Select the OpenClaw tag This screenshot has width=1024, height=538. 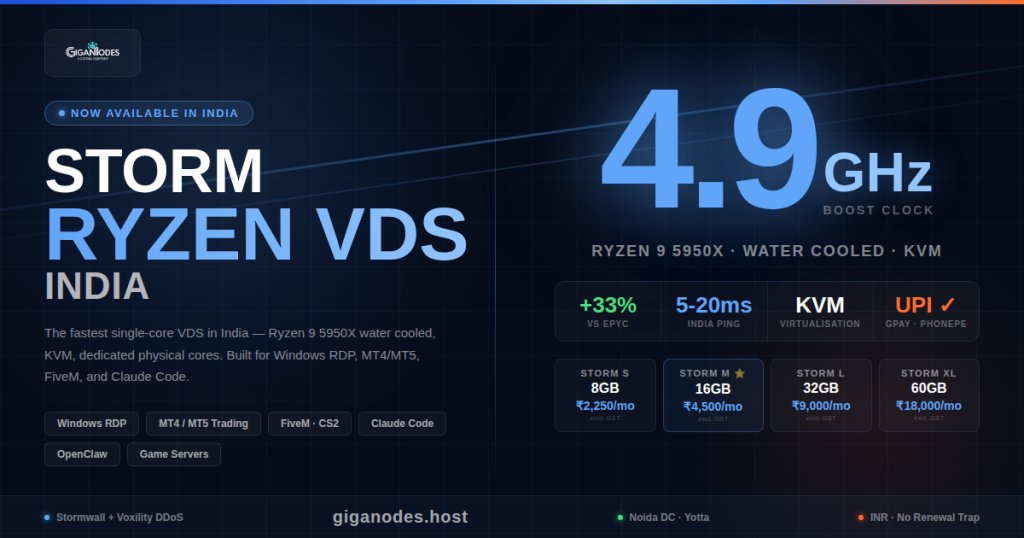pyautogui.click(x=82, y=454)
